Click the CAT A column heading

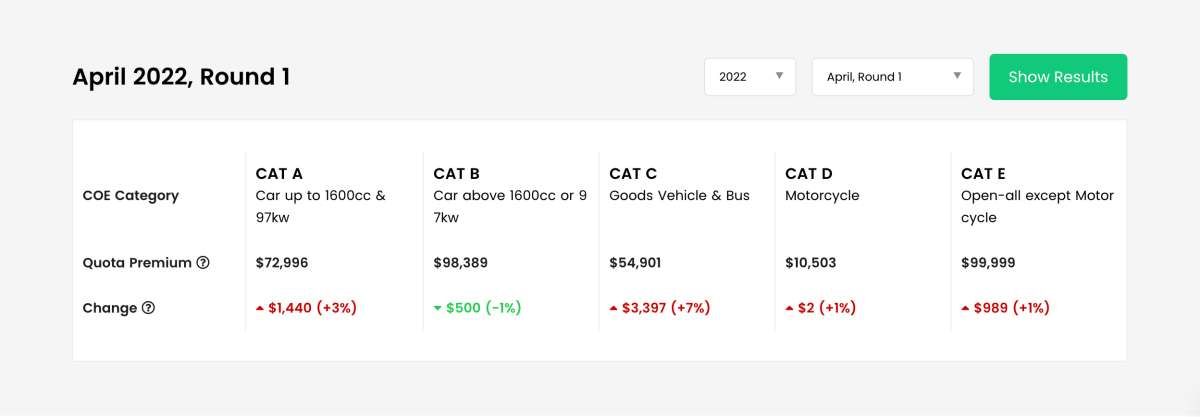point(279,174)
